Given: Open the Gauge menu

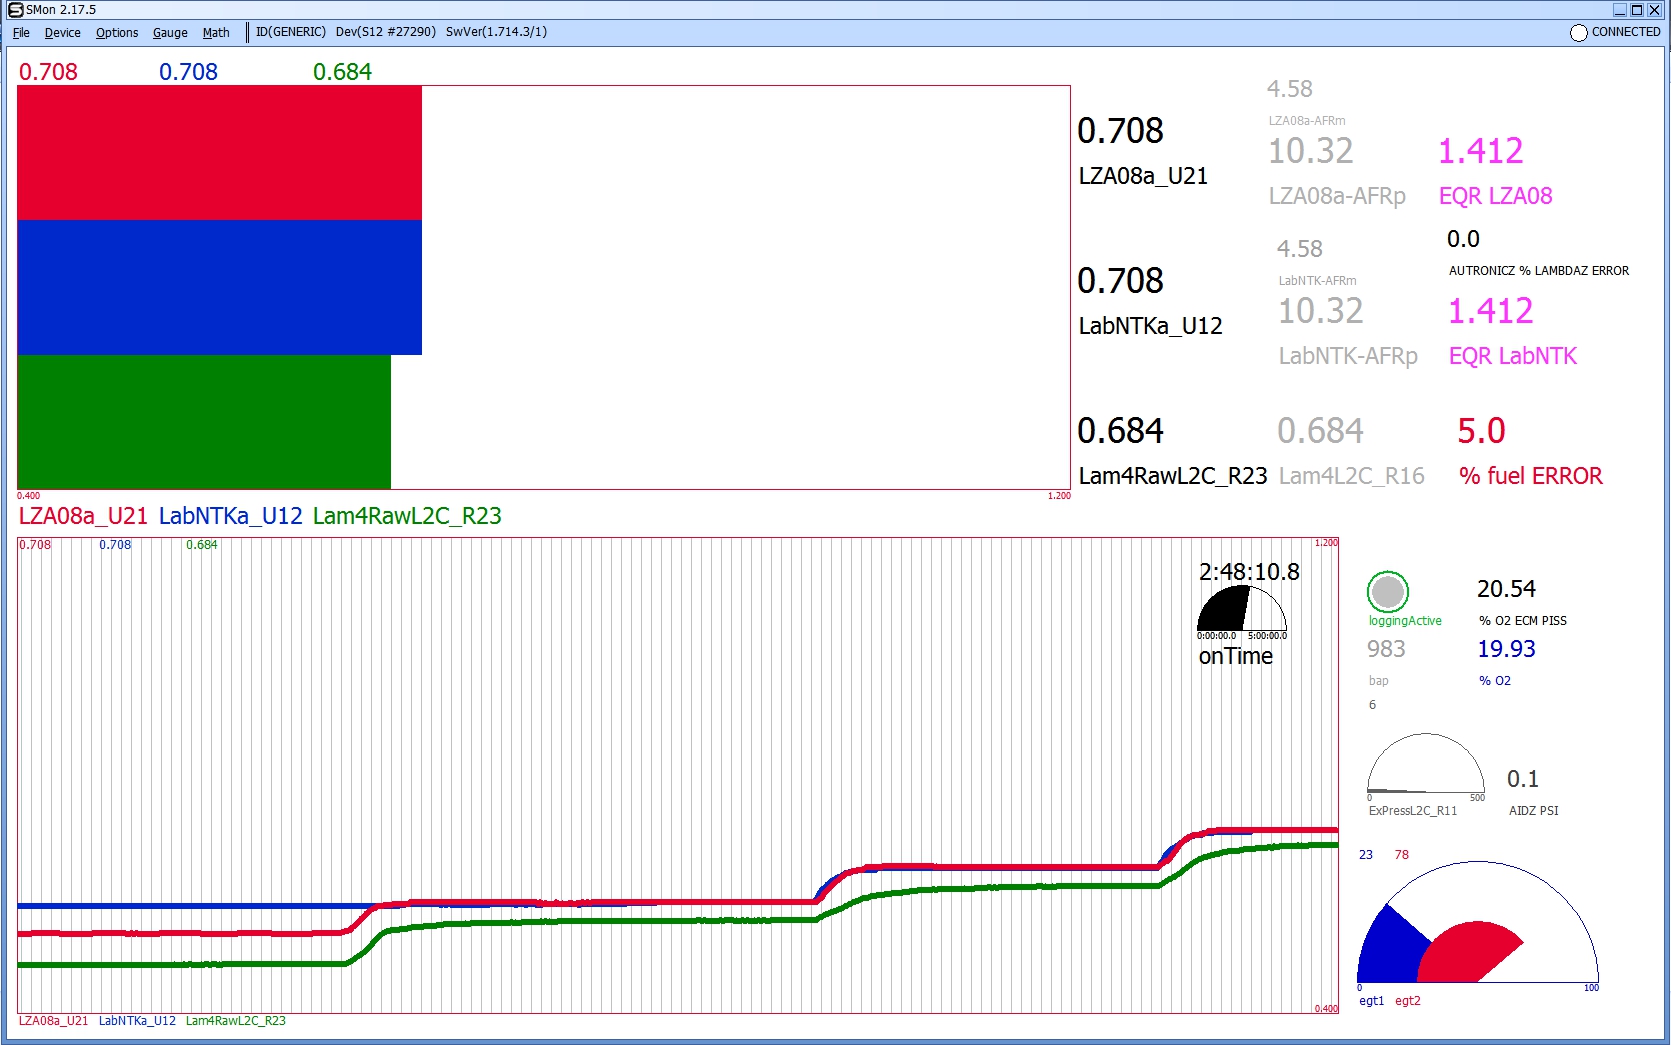Looking at the screenshot, I should point(170,32).
